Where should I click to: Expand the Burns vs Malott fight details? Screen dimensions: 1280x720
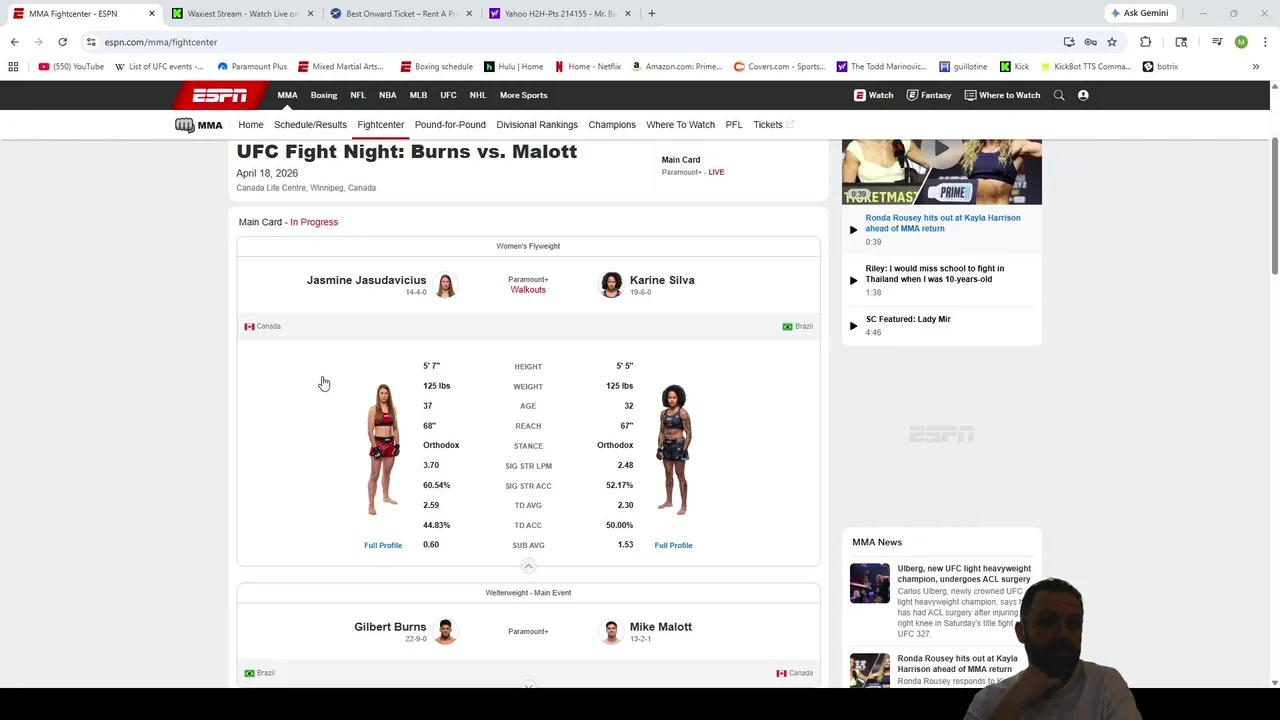click(x=528, y=686)
